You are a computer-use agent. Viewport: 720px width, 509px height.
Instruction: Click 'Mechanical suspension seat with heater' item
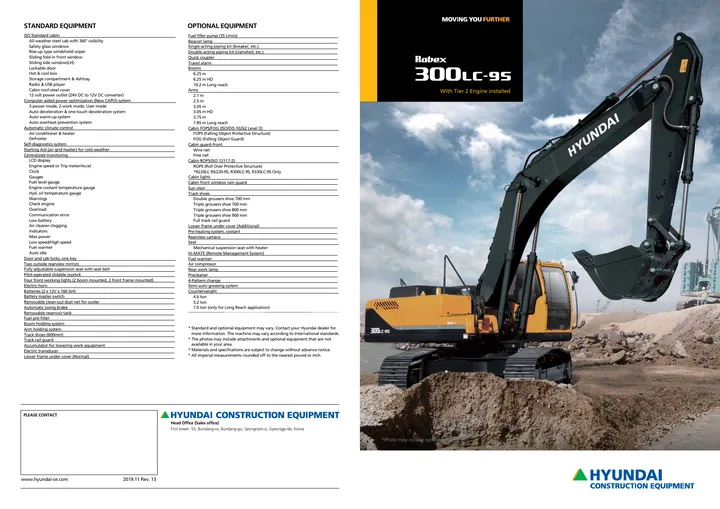coord(230,248)
